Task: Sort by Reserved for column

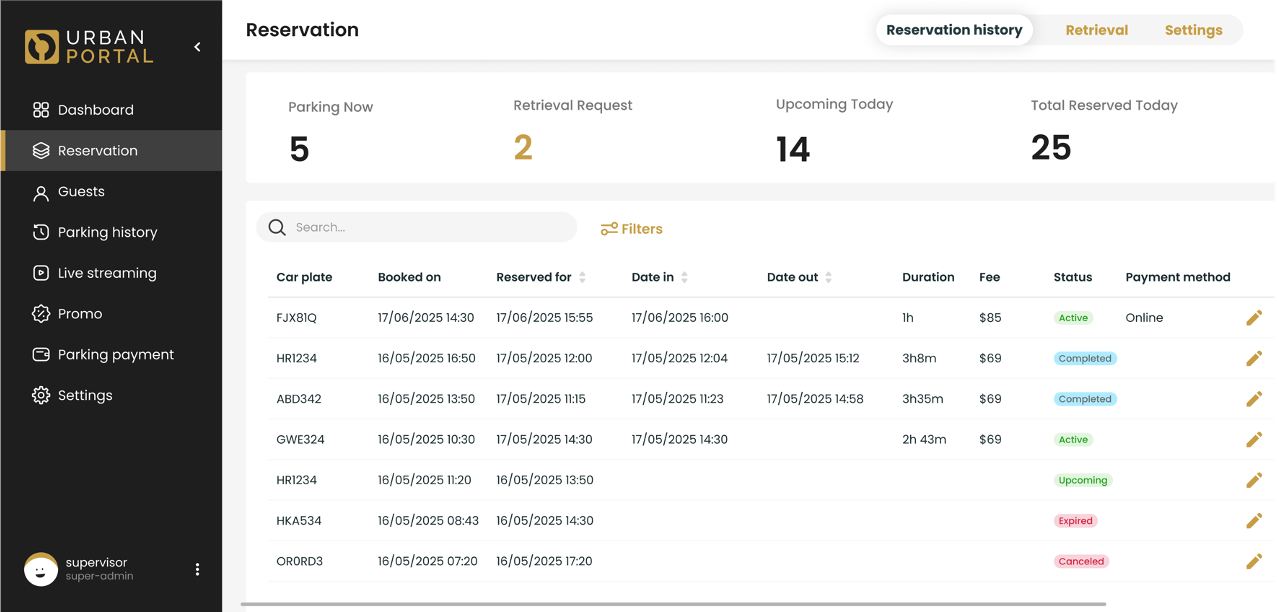Action: 582,278
